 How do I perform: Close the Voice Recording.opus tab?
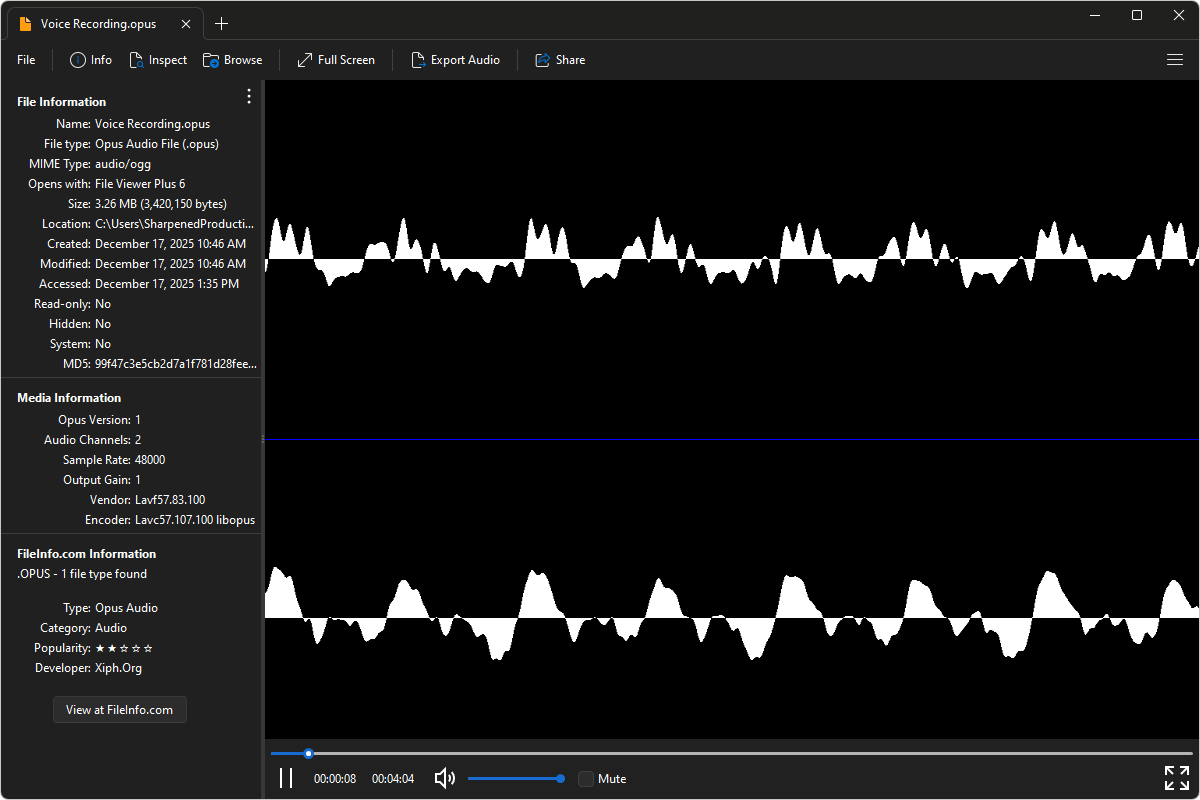pos(186,23)
